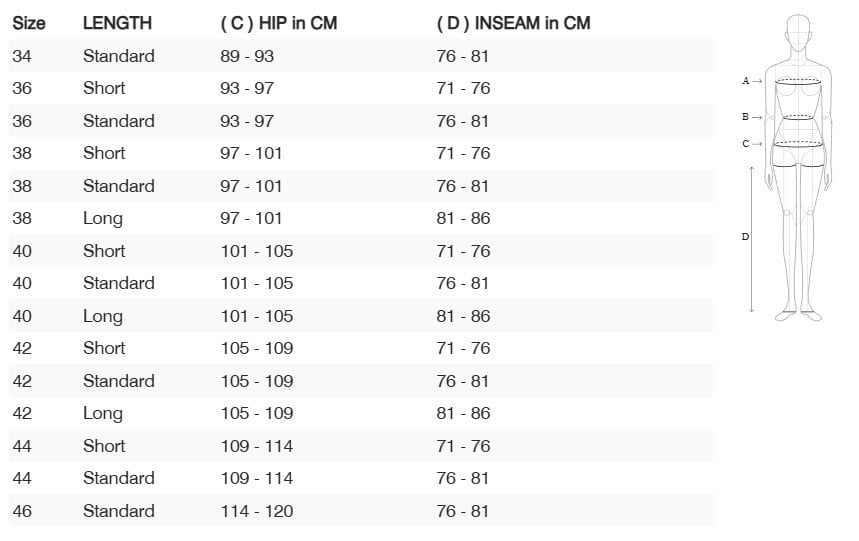The image size is (859, 541).
Task: Select the size 38 Long row
Action: (x=361, y=218)
